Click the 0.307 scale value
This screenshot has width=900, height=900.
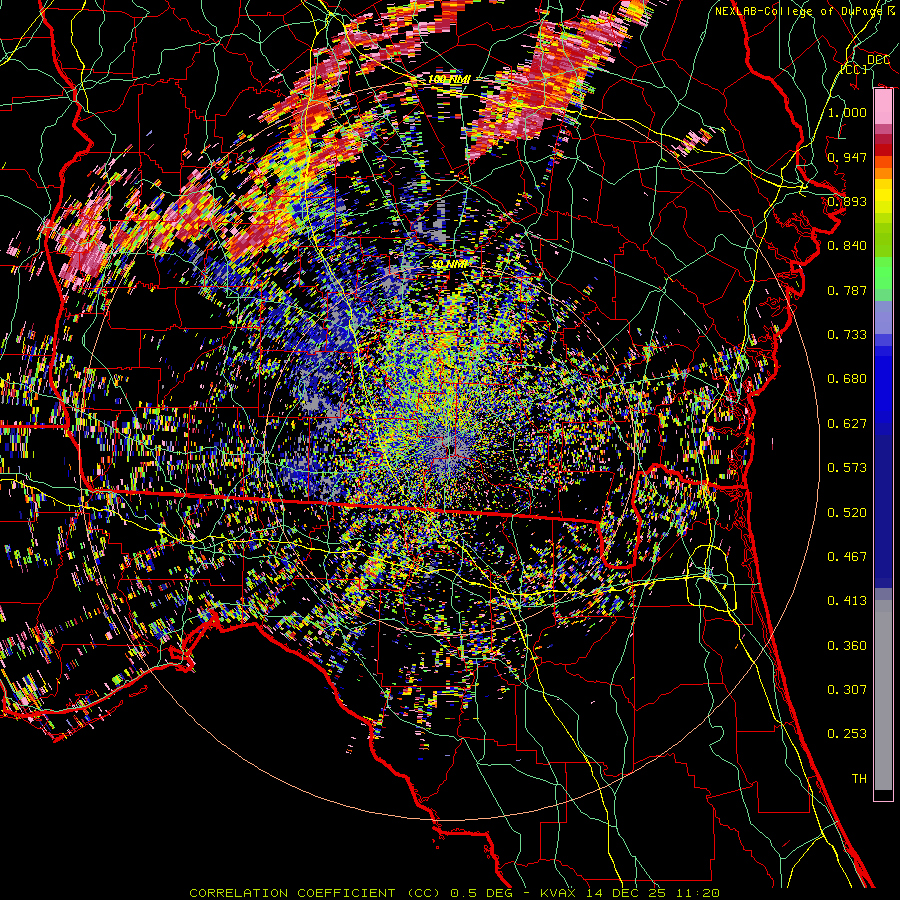coord(847,690)
